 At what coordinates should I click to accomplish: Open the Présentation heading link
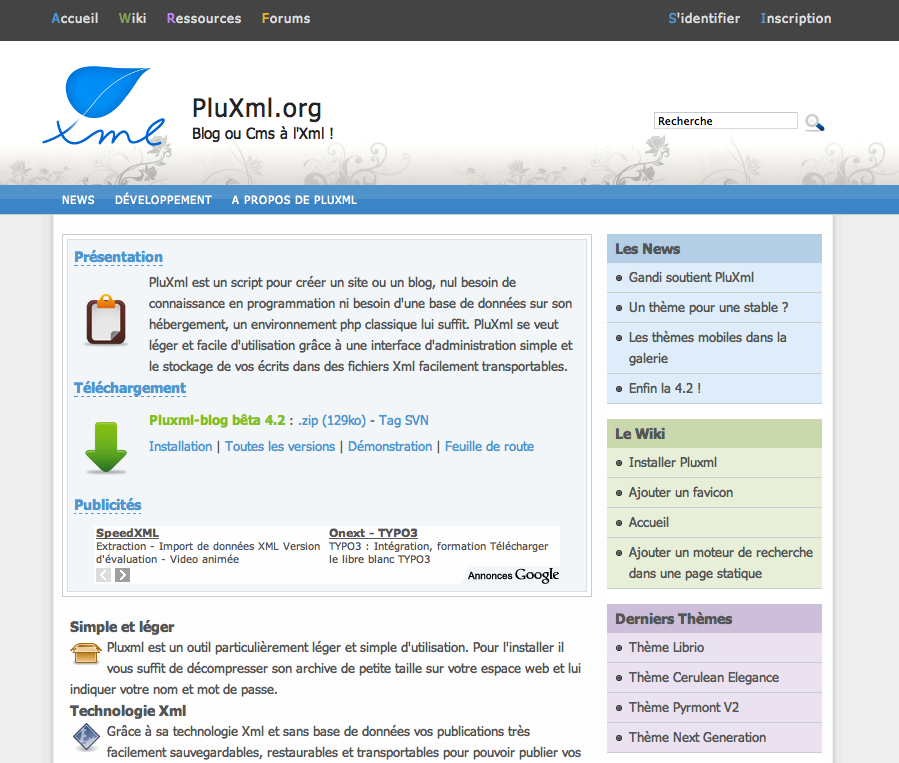pyautogui.click(x=119, y=257)
